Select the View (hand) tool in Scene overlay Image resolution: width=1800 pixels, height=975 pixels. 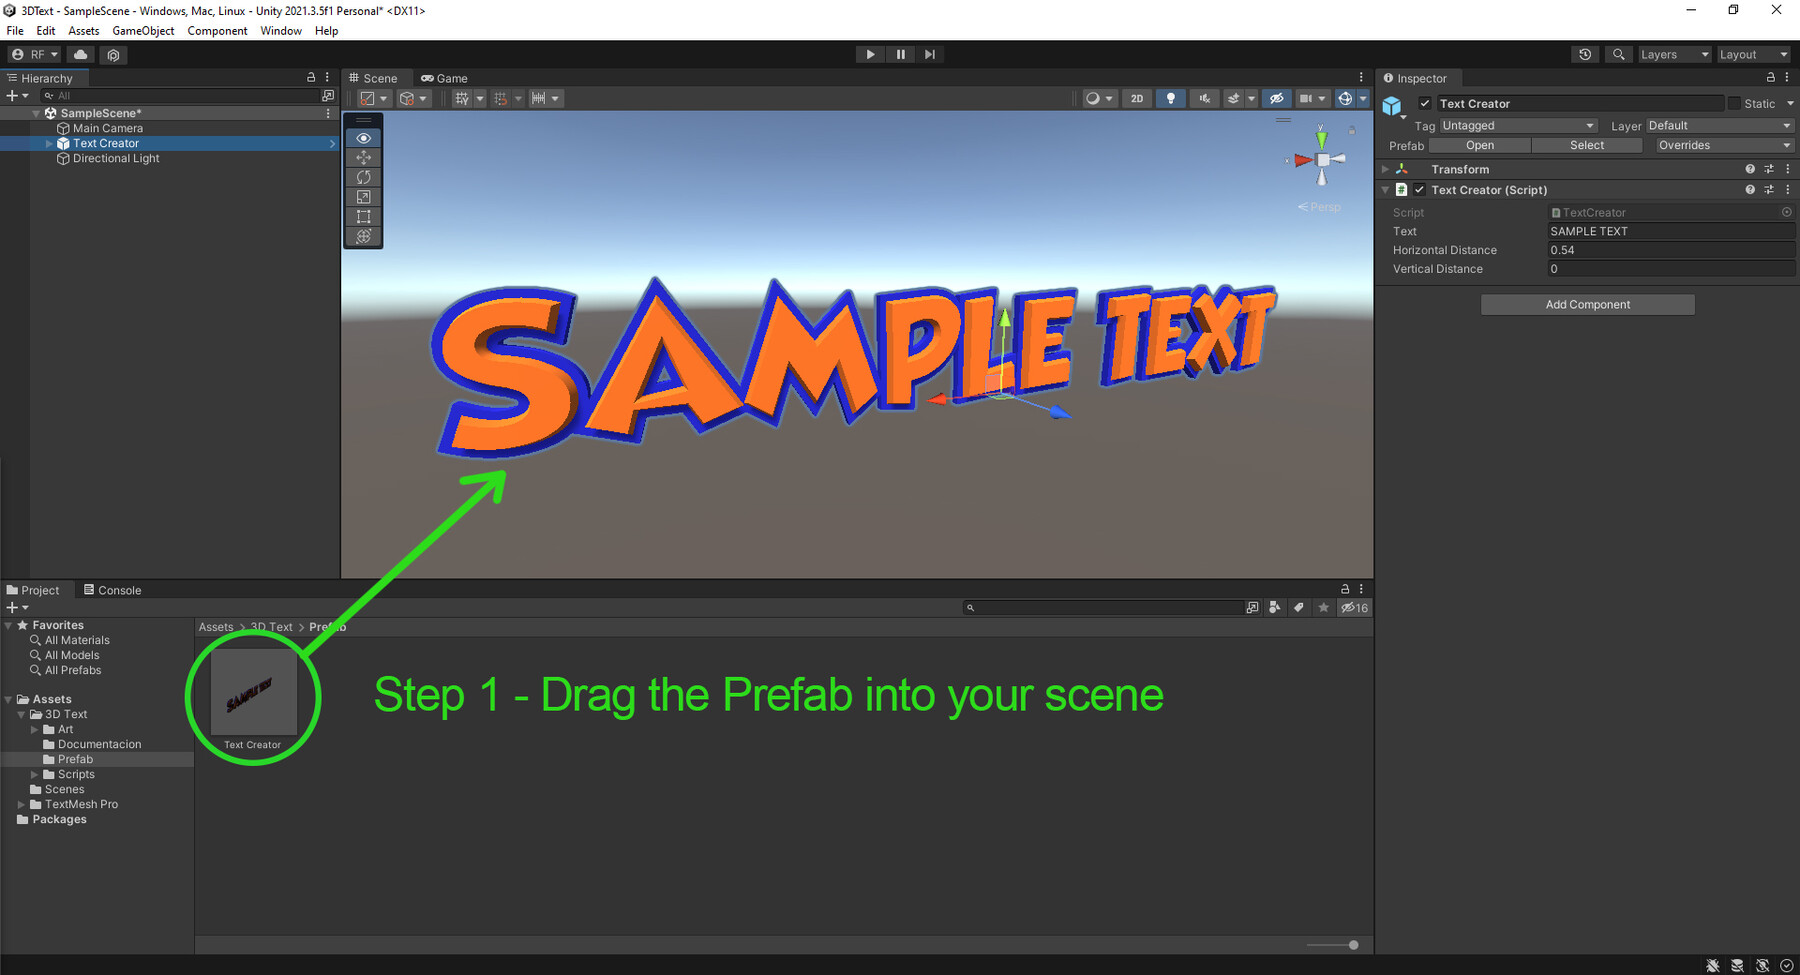tap(363, 138)
